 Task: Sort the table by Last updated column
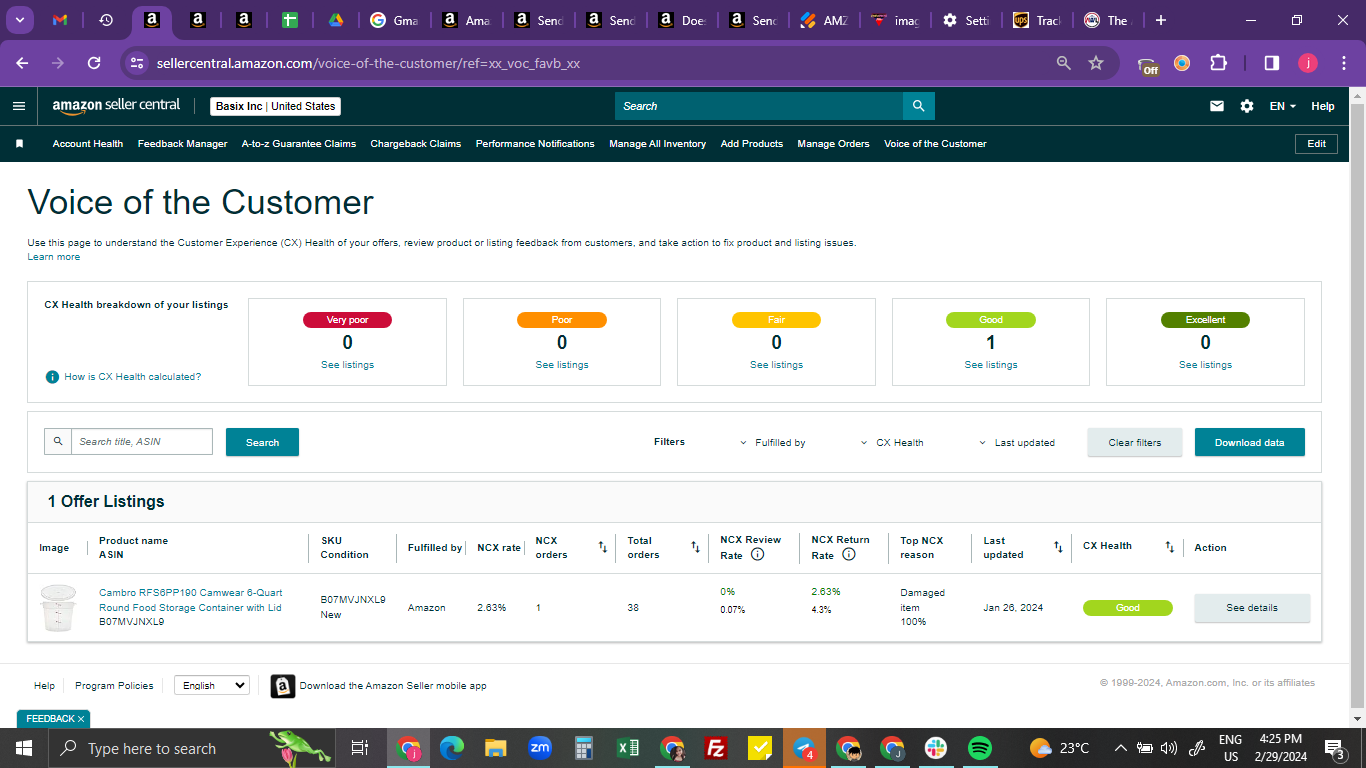tap(1058, 547)
